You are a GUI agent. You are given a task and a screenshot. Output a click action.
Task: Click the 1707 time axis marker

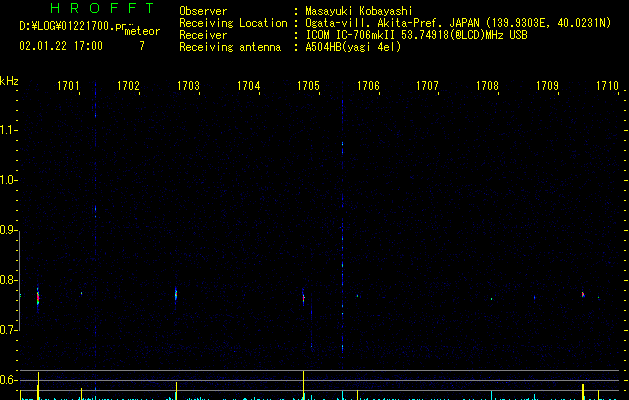point(427,86)
